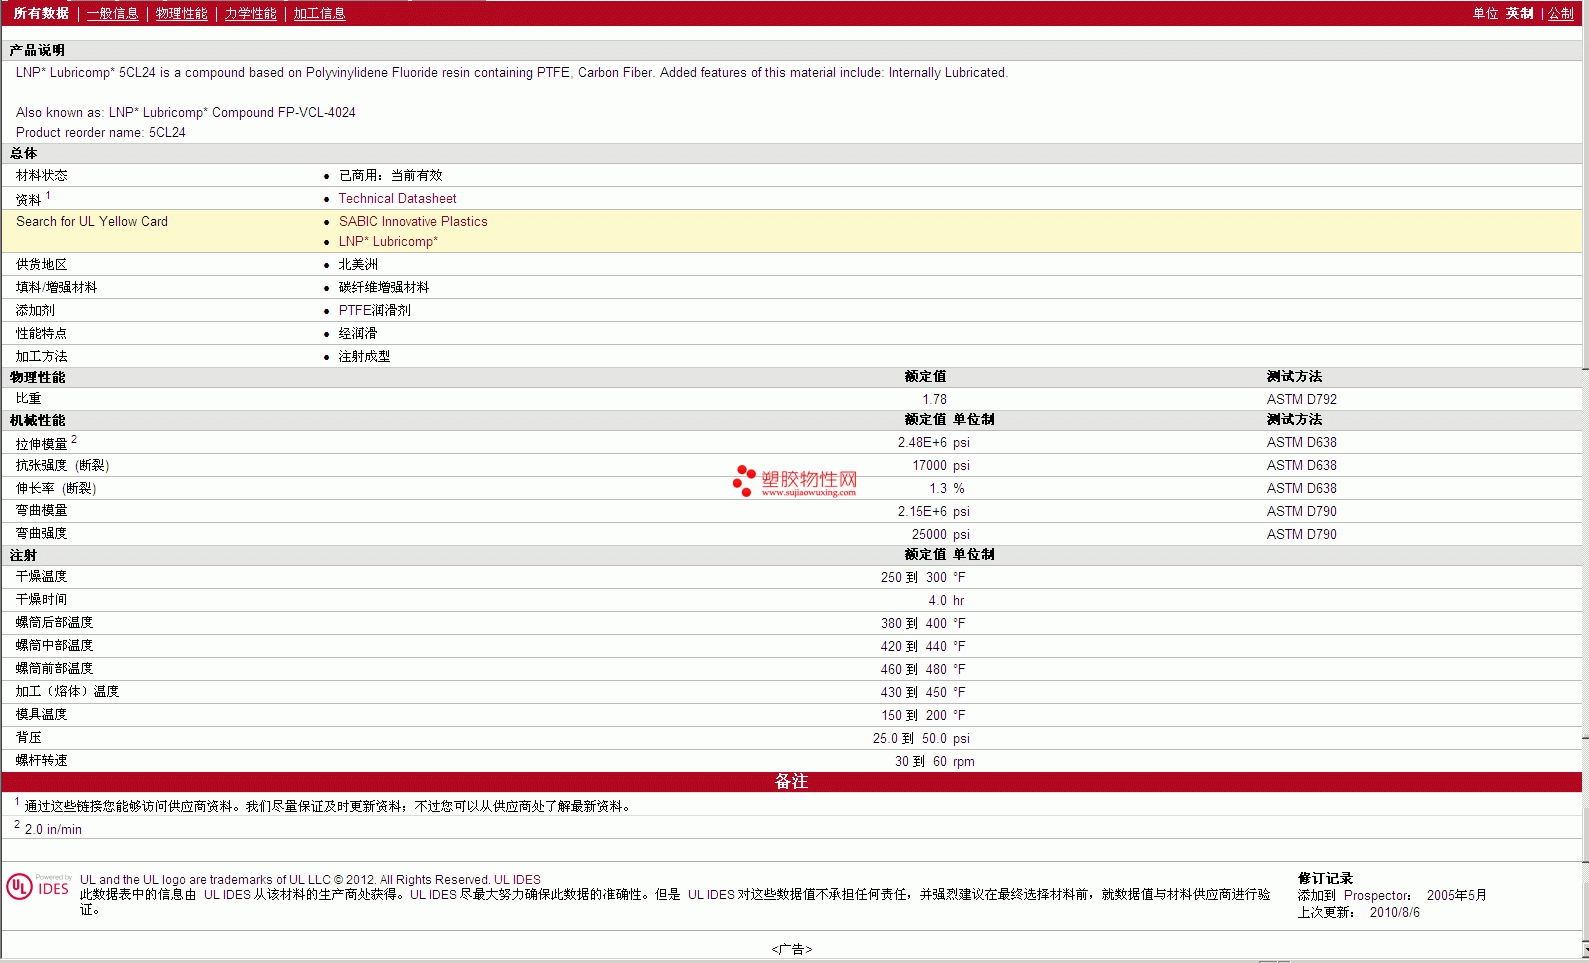Screen dimensions: 1589x963
Task: Click the 模具温度 row label
Action: (42, 715)
